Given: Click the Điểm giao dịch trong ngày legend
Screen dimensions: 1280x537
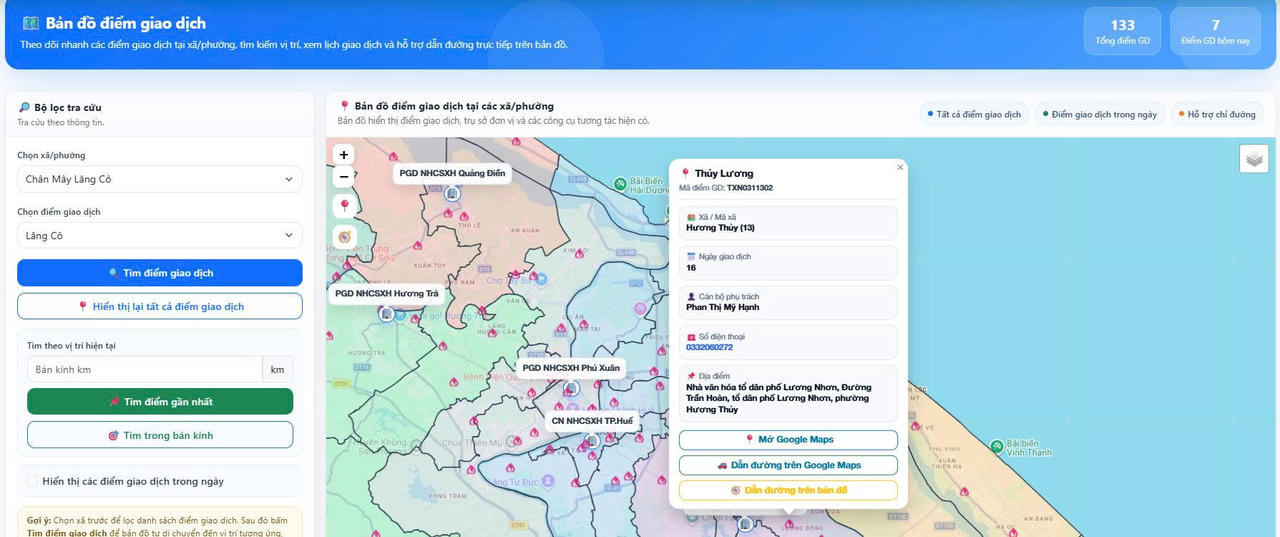Looking at the screenshot, I should [1099, 114].
